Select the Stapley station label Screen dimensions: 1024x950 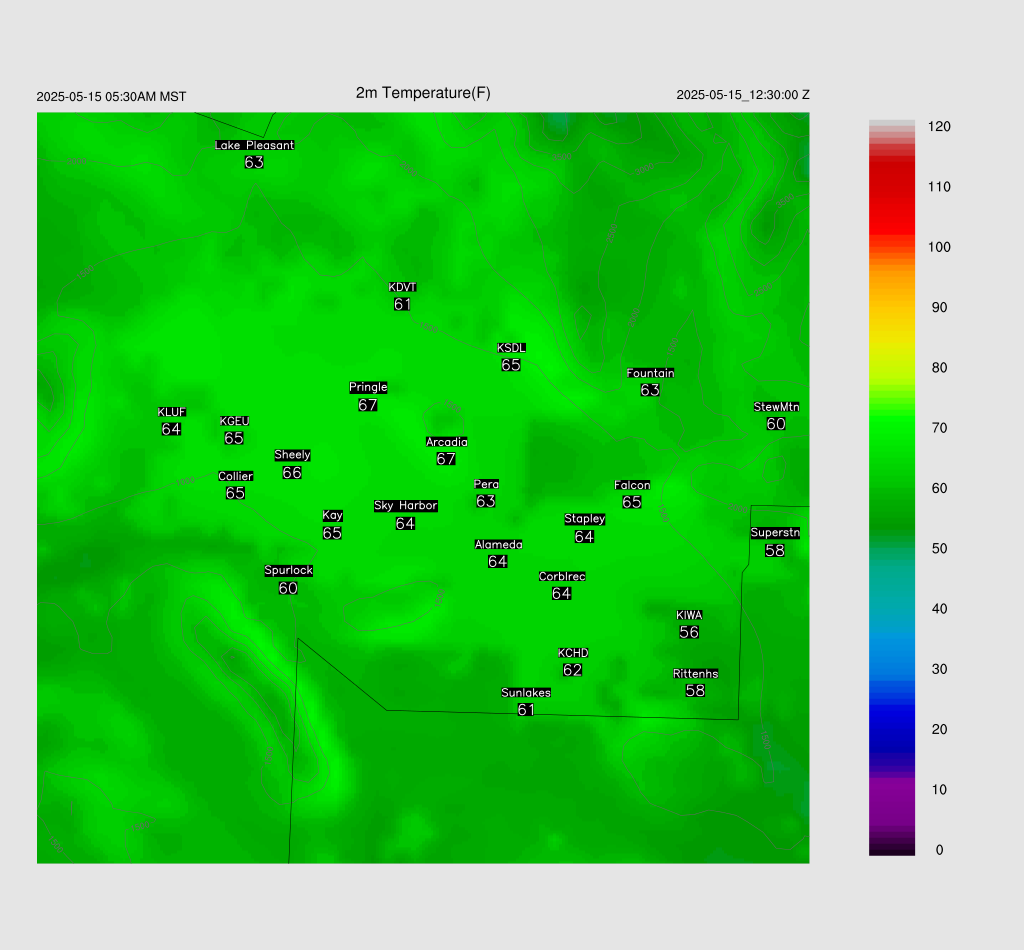pyautogui.click(x=584, y=519)
